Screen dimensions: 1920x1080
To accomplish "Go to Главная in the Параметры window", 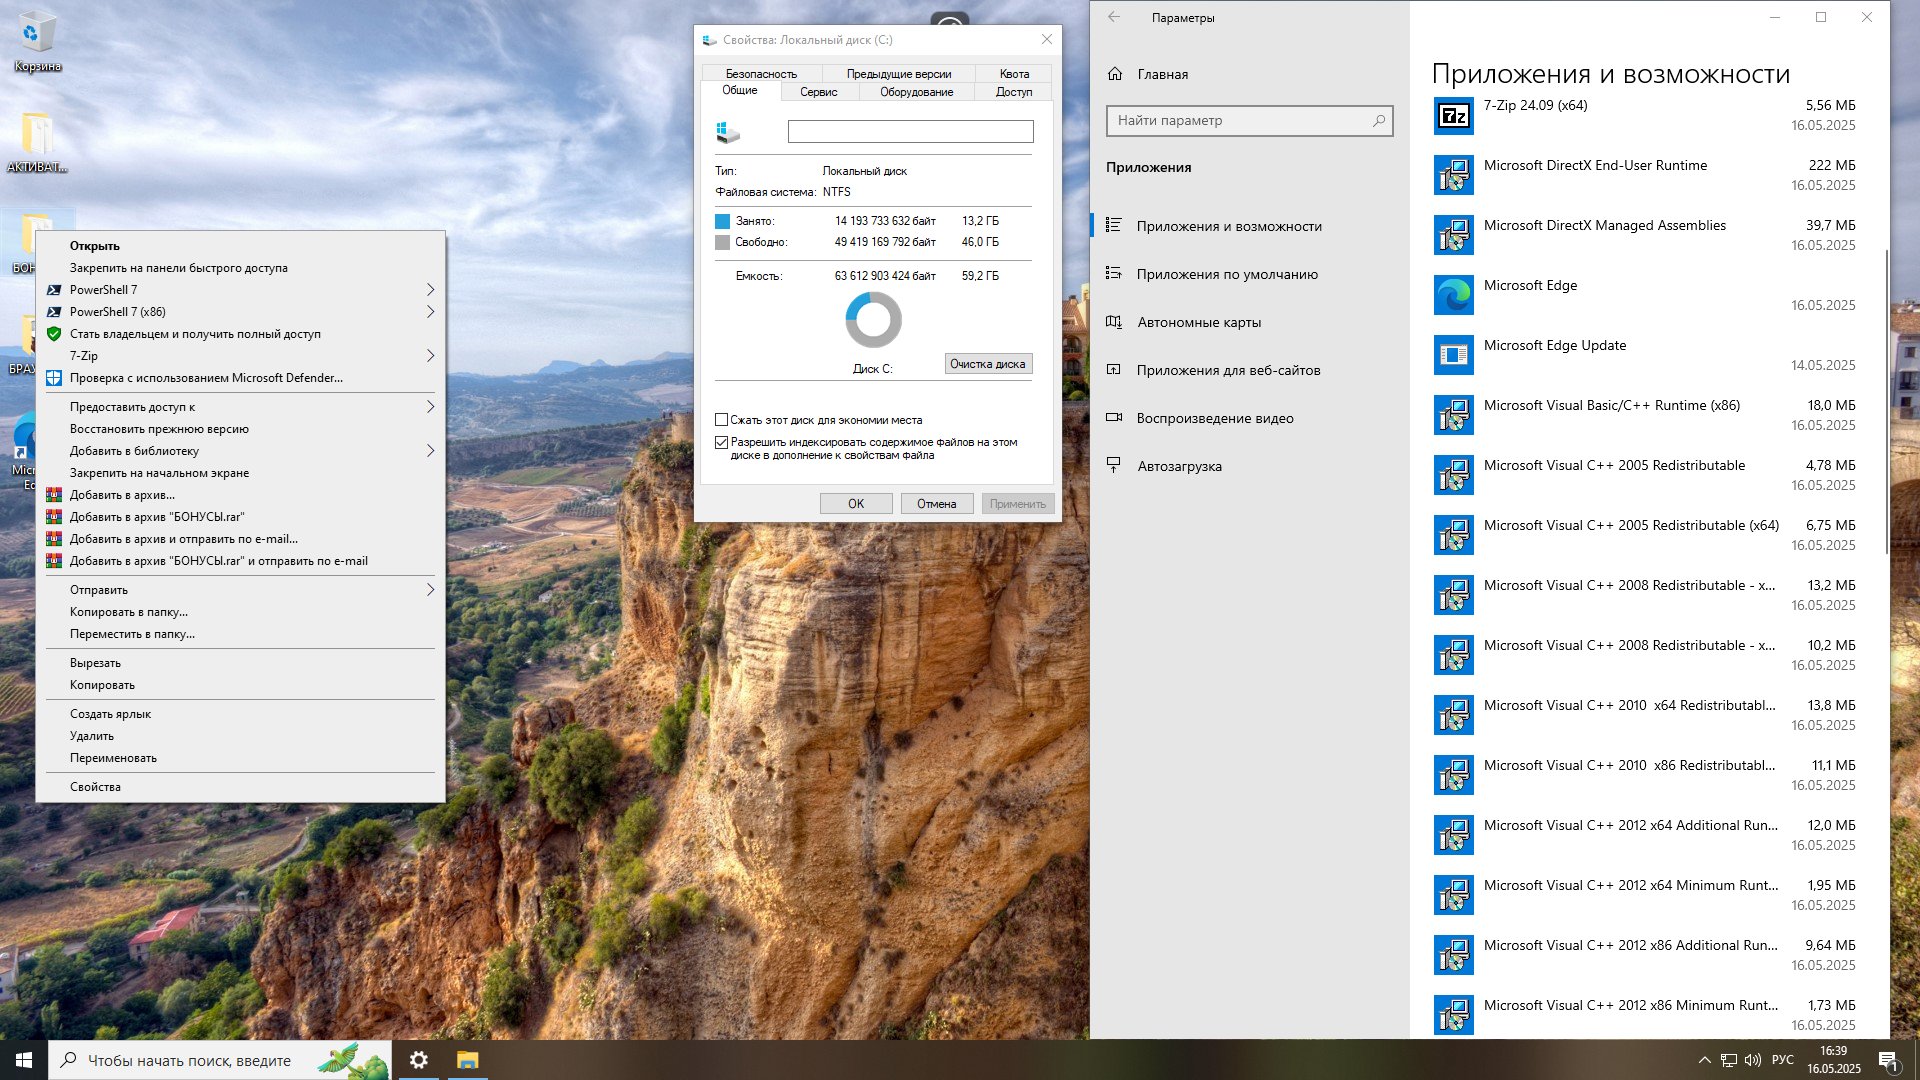I will point(1250,74).
